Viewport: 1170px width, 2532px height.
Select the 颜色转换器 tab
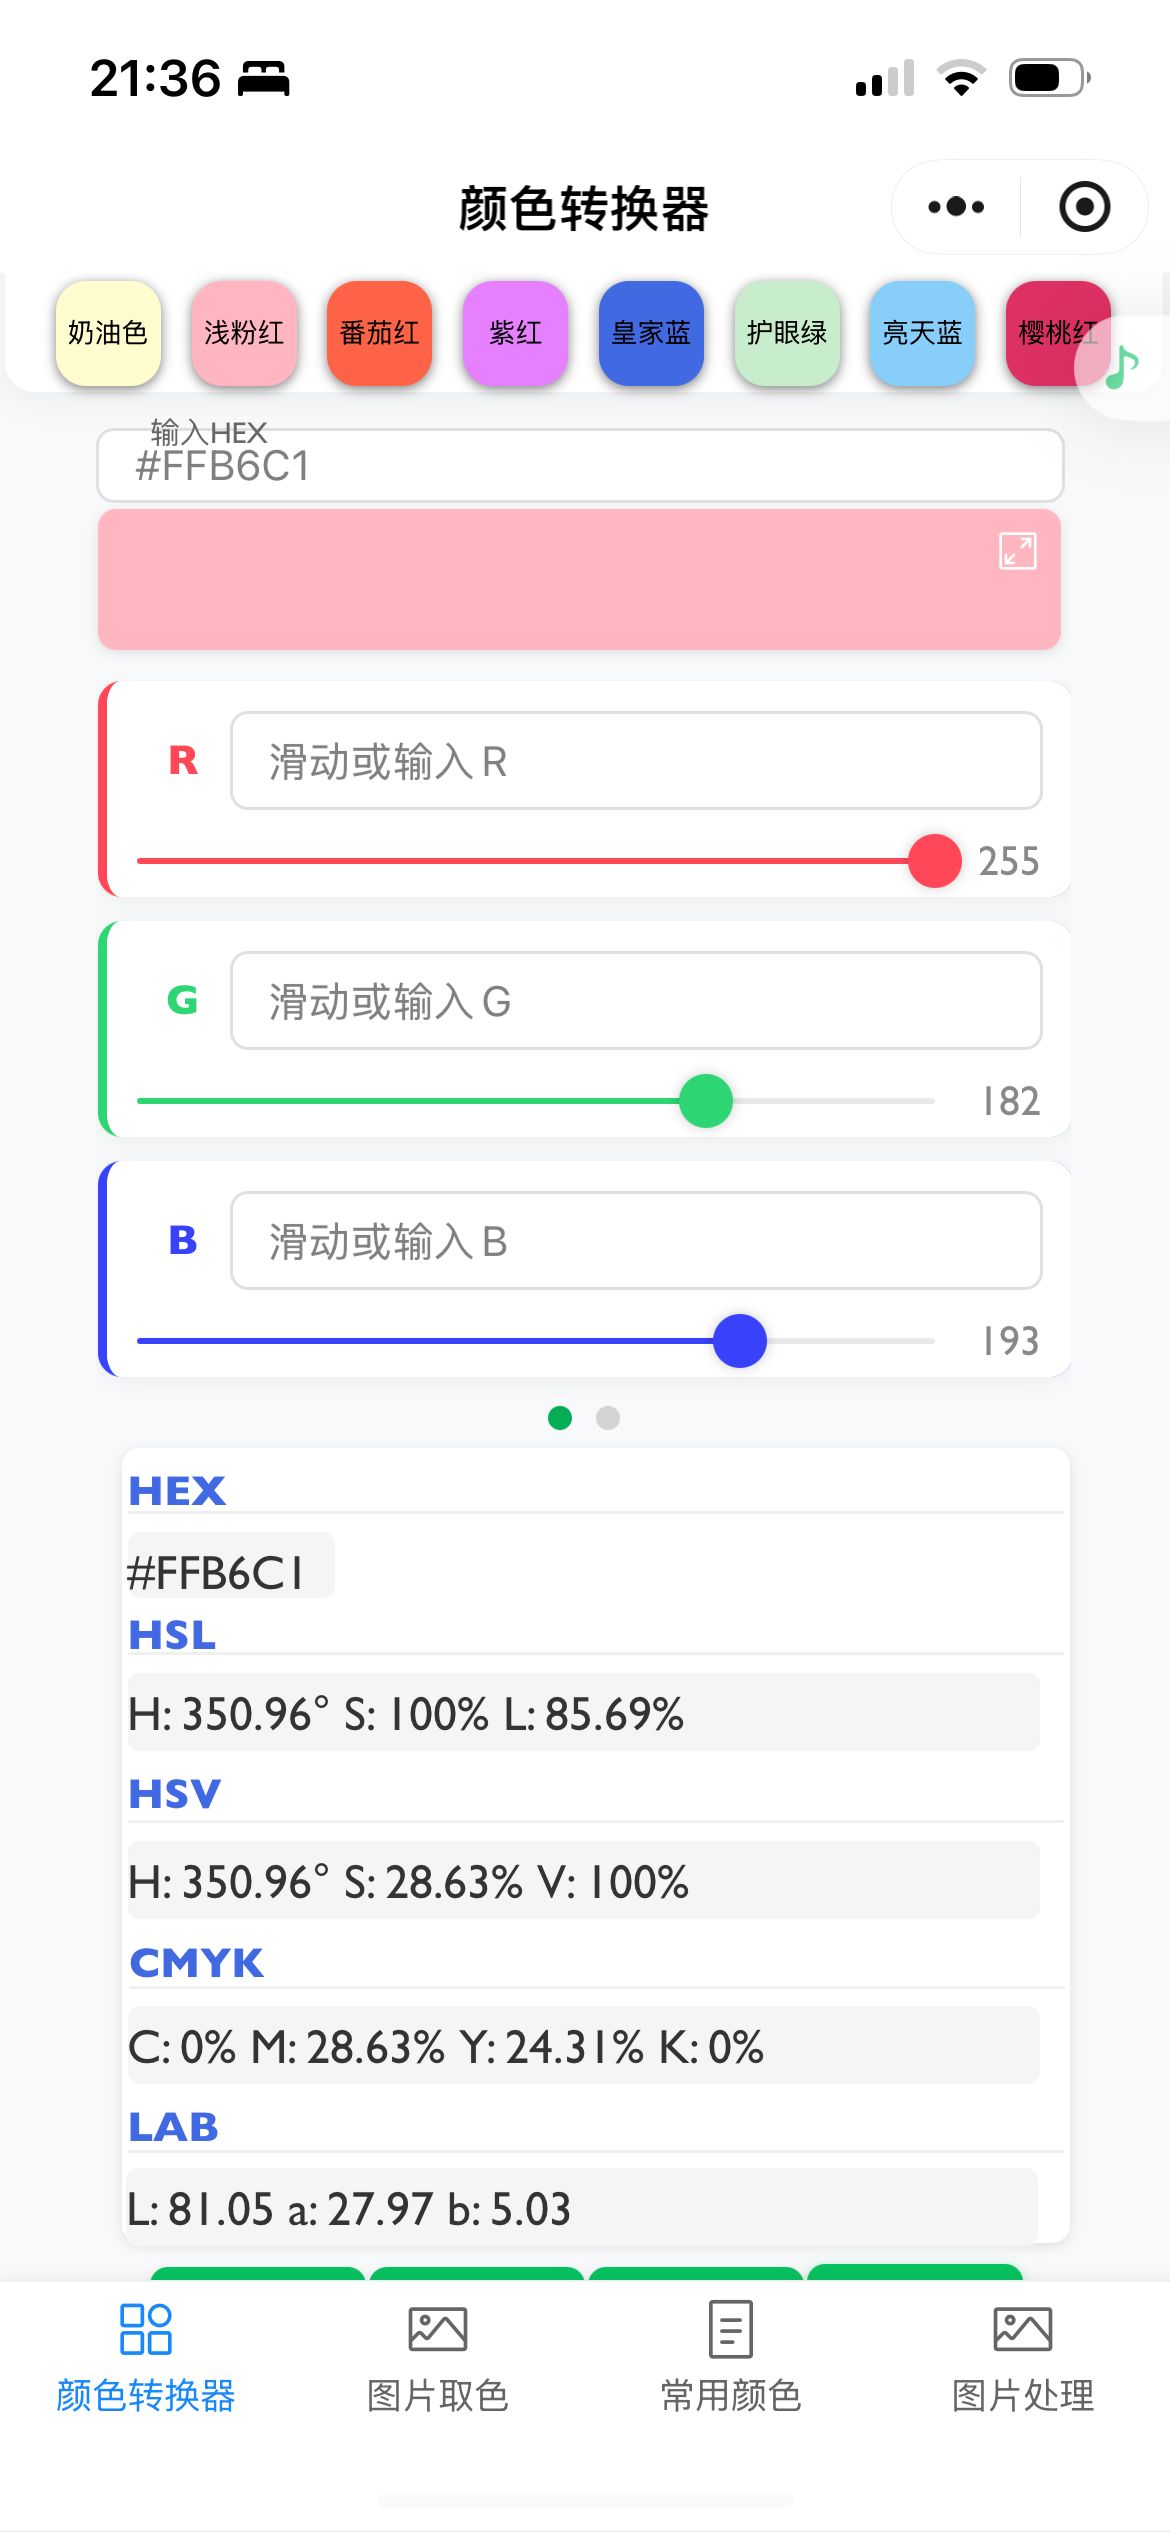[146, 2355]
